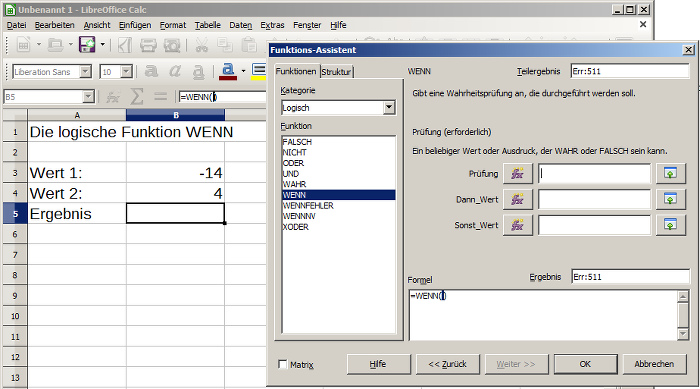Open the Hilfe menu

pos(338,25)
